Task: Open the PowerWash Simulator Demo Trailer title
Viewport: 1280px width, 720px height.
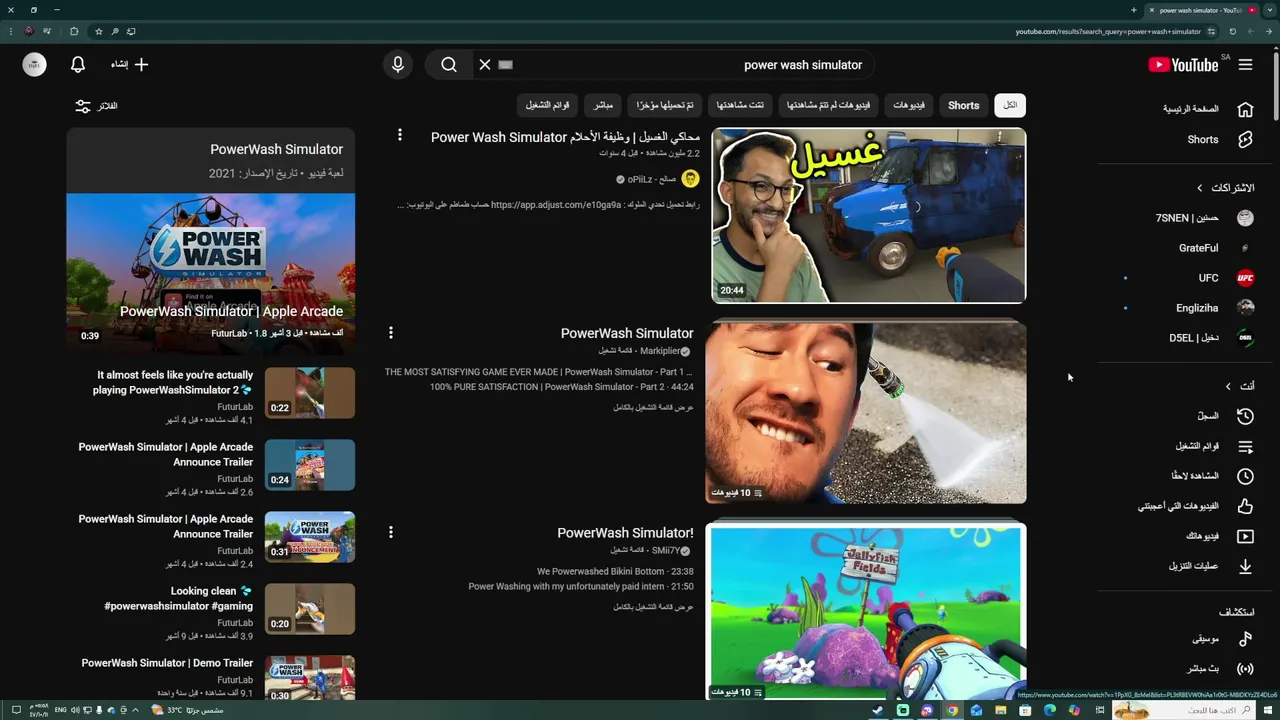Action: [167, 663]
